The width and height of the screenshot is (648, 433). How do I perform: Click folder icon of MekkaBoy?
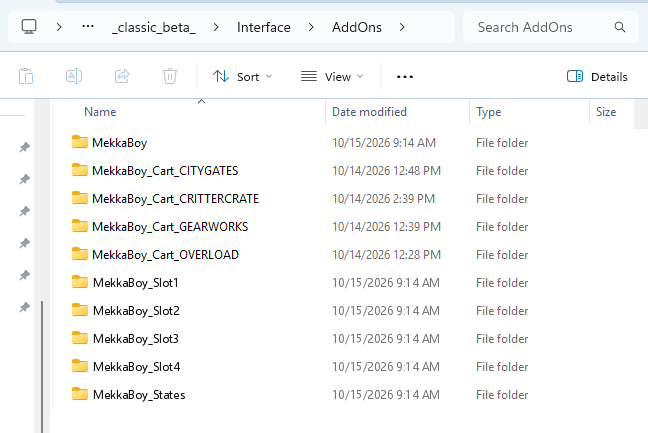[x=80, y=142]
